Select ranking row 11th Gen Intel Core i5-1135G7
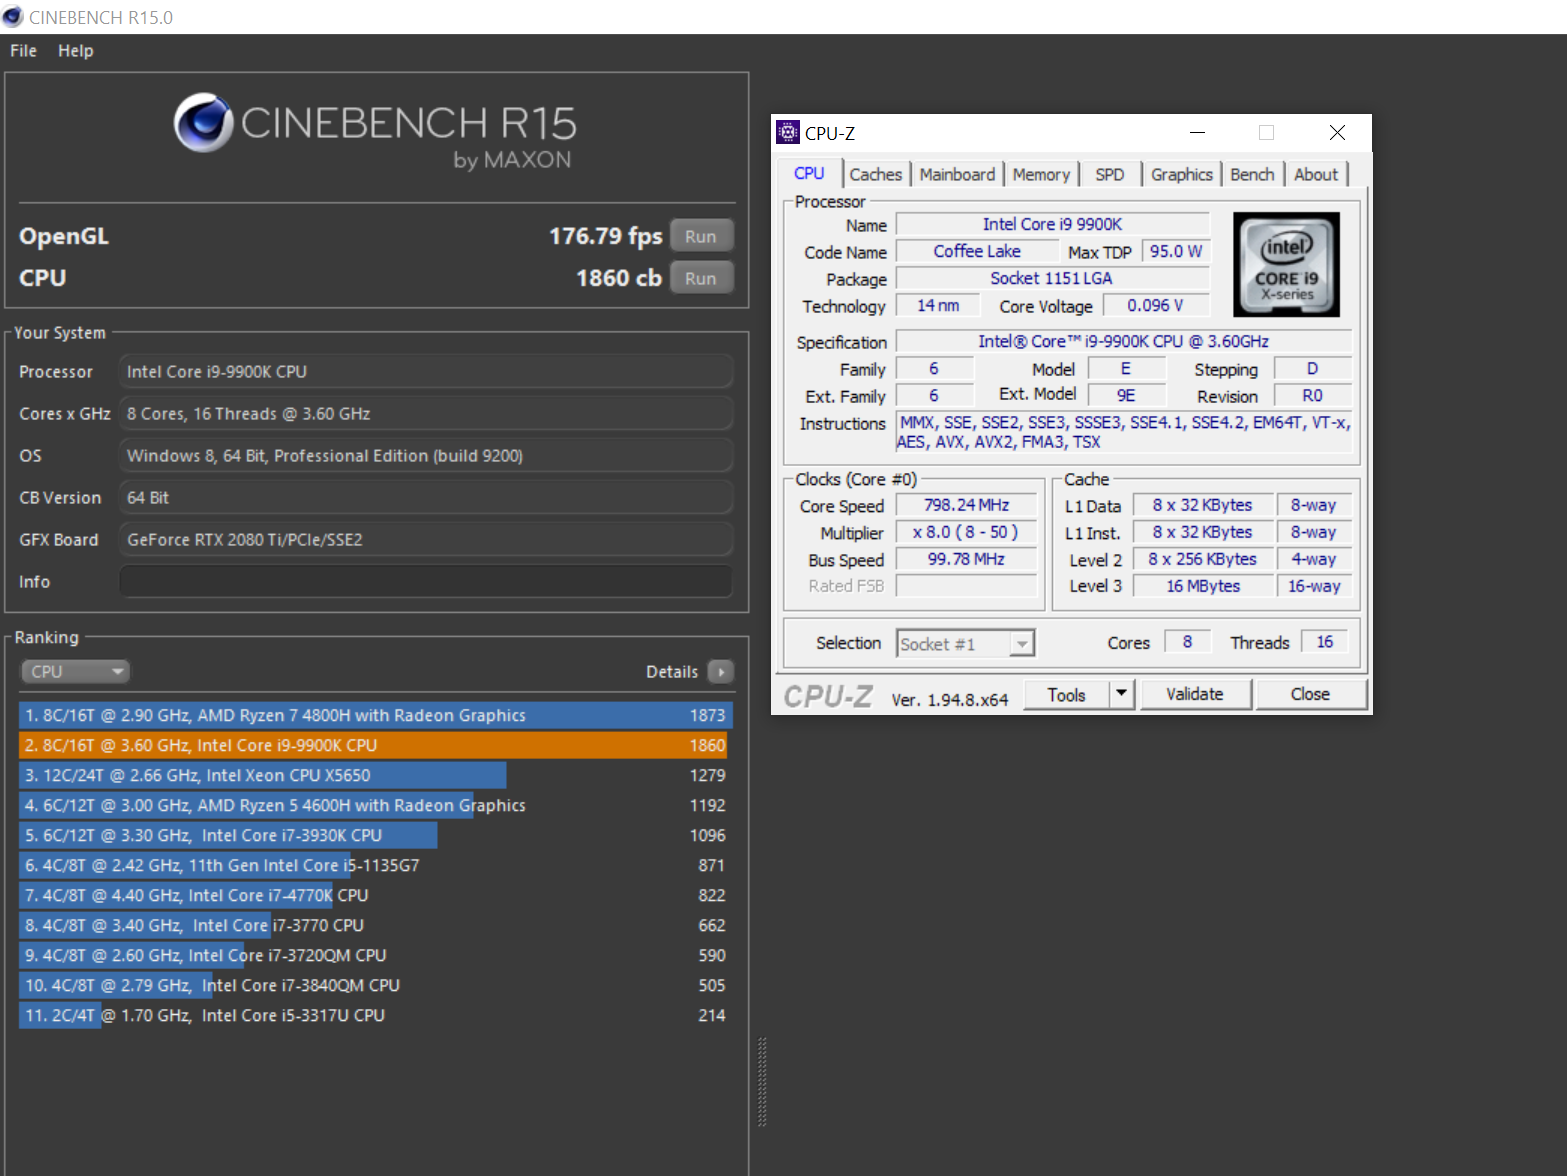This screenshot has width=1567, height=1176. coord(376,865)
